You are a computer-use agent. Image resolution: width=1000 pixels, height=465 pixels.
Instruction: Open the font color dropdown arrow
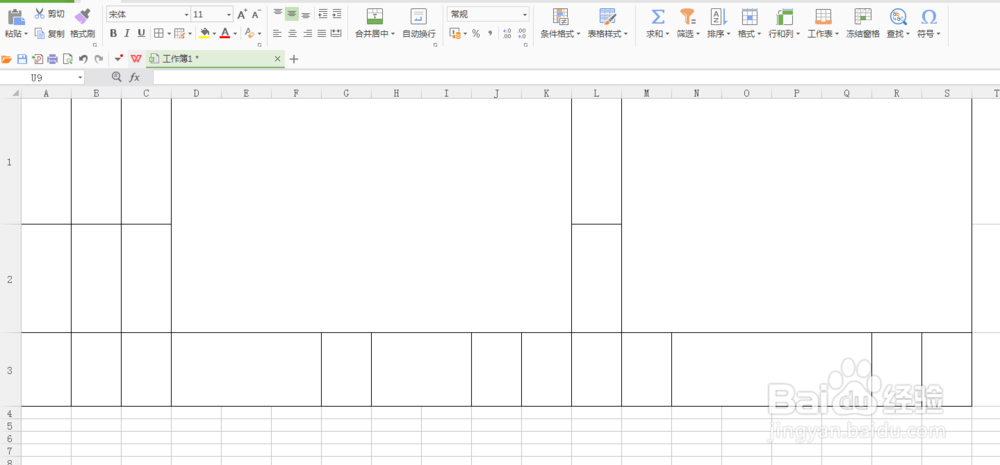tap(235, 33)
